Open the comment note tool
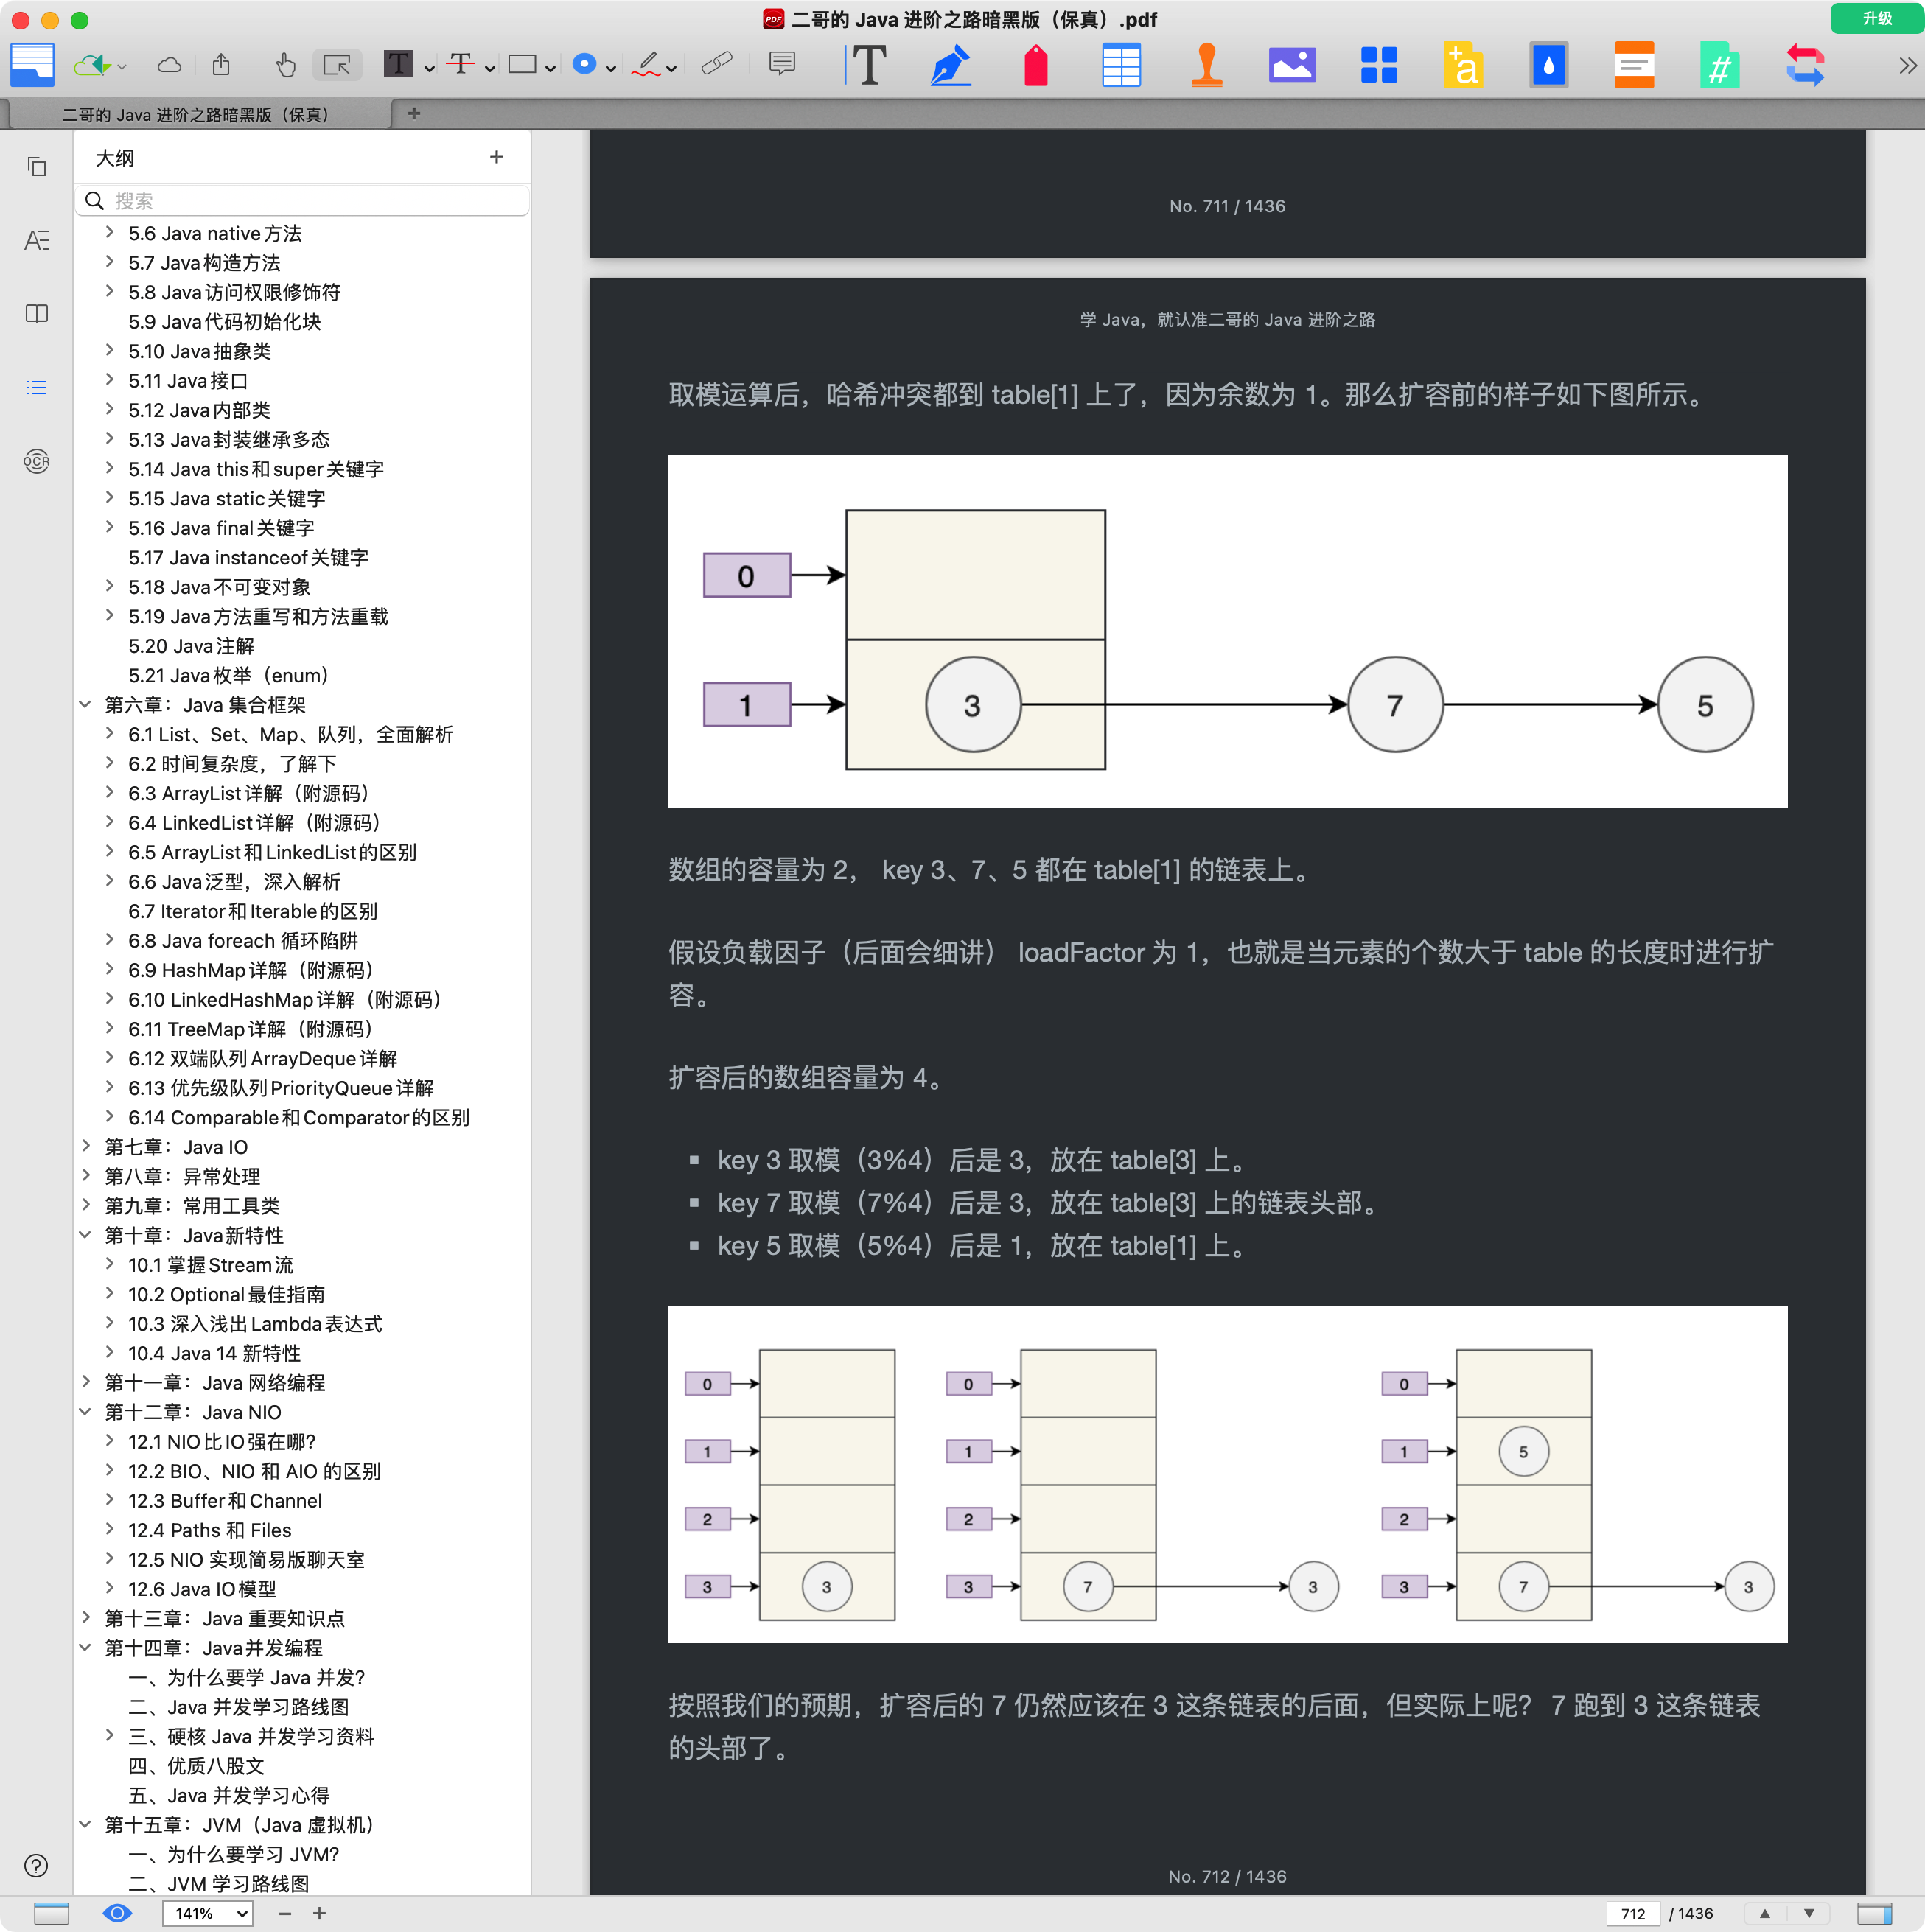The height and width of the screenshot is (1932, 1925). [x=782, y=65]
